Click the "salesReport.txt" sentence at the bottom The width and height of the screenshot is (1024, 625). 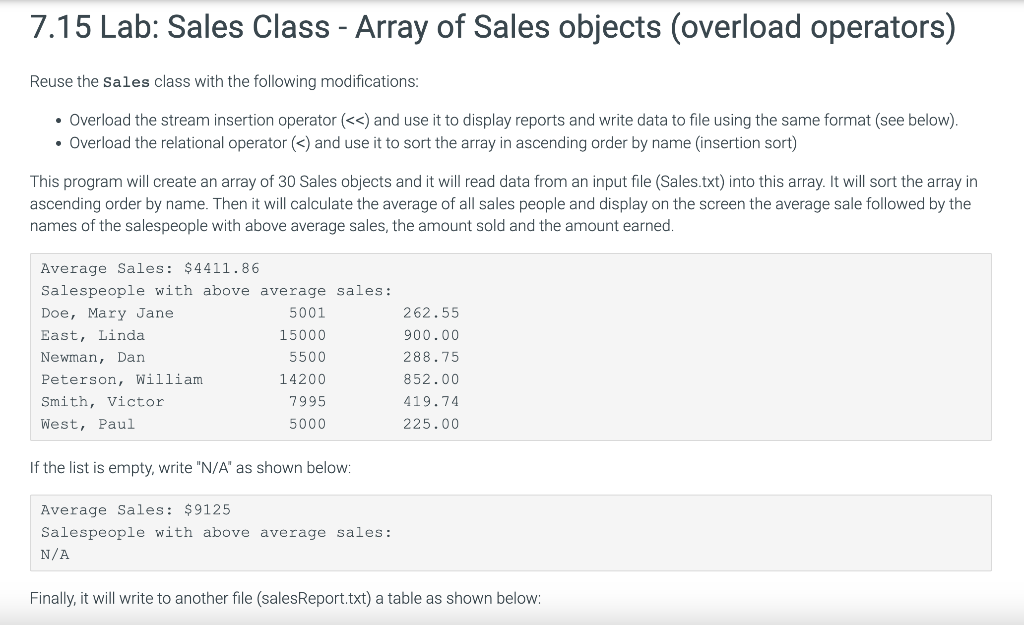pyautogui.click(x=285, y=598)
